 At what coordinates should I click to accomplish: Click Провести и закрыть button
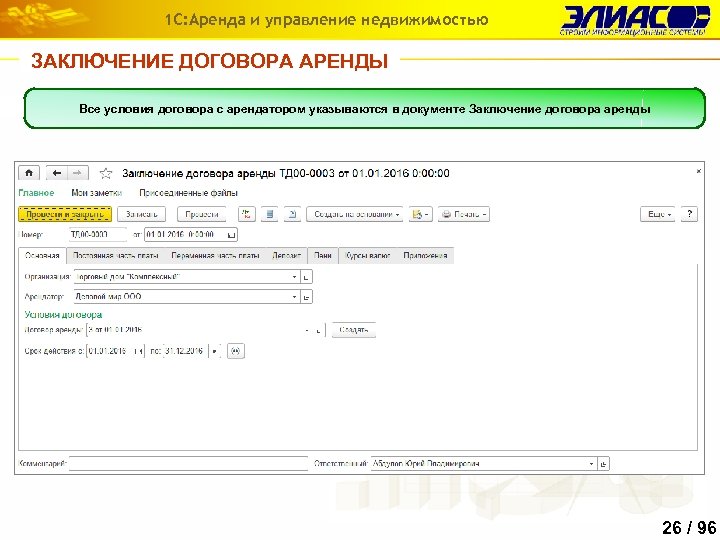65,214
